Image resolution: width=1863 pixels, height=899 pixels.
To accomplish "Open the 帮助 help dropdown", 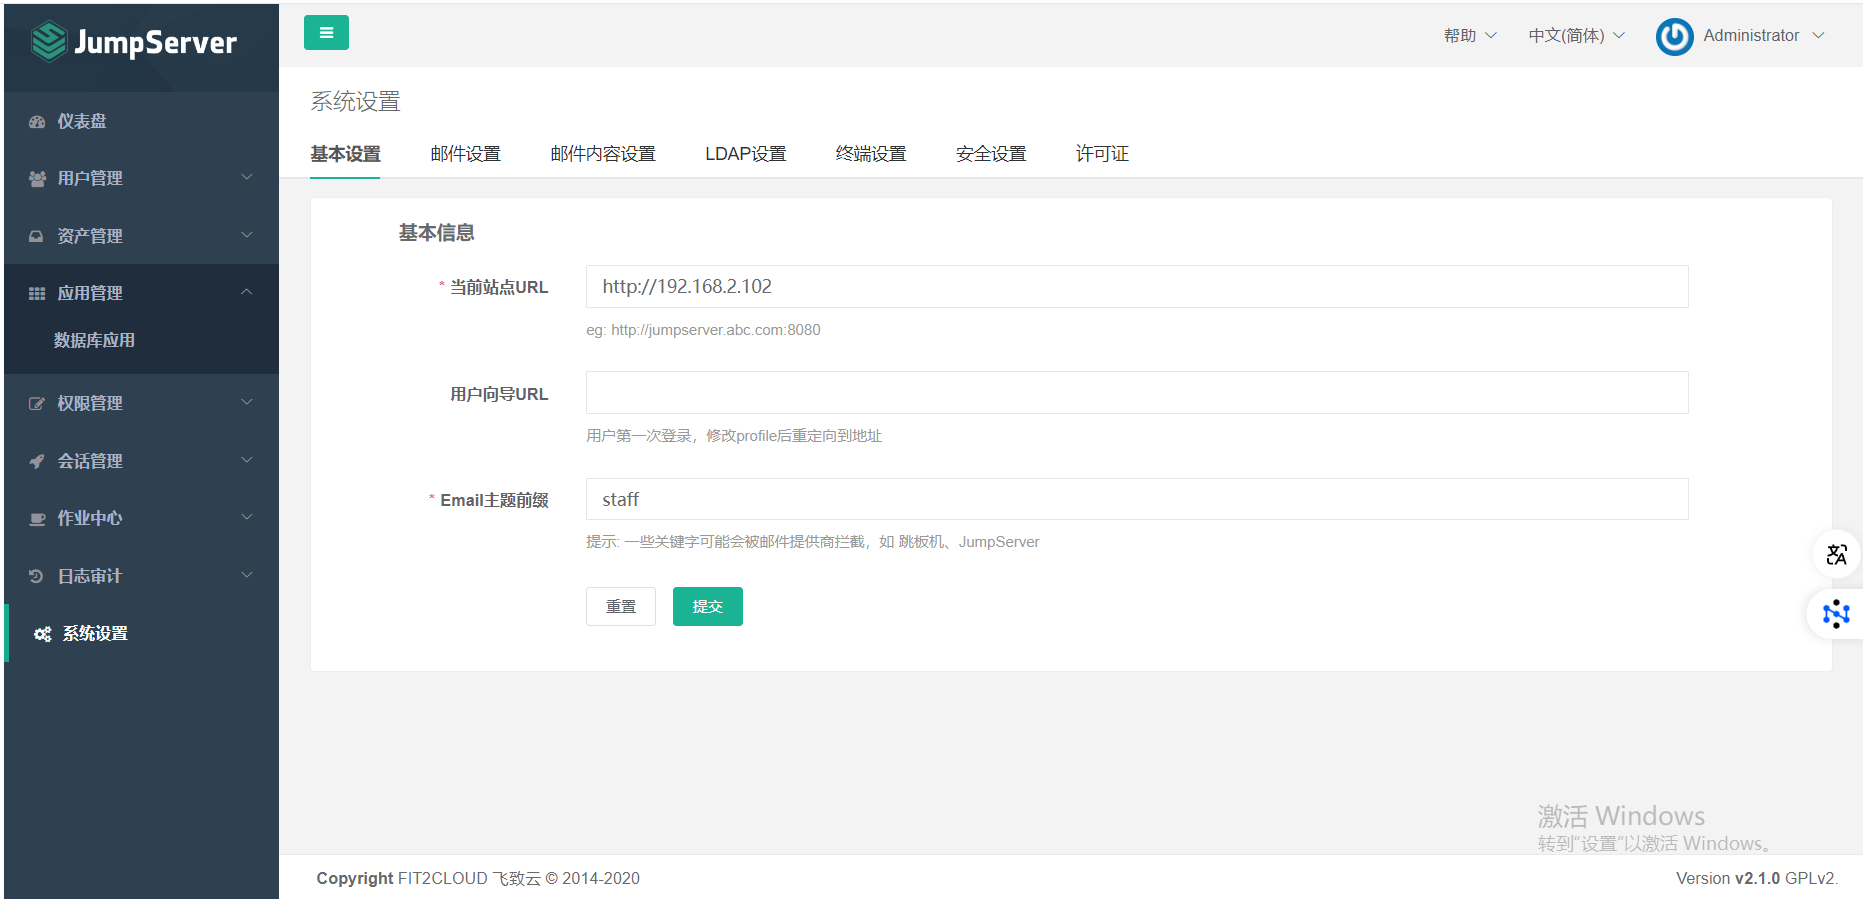I will pos(1469,36).
